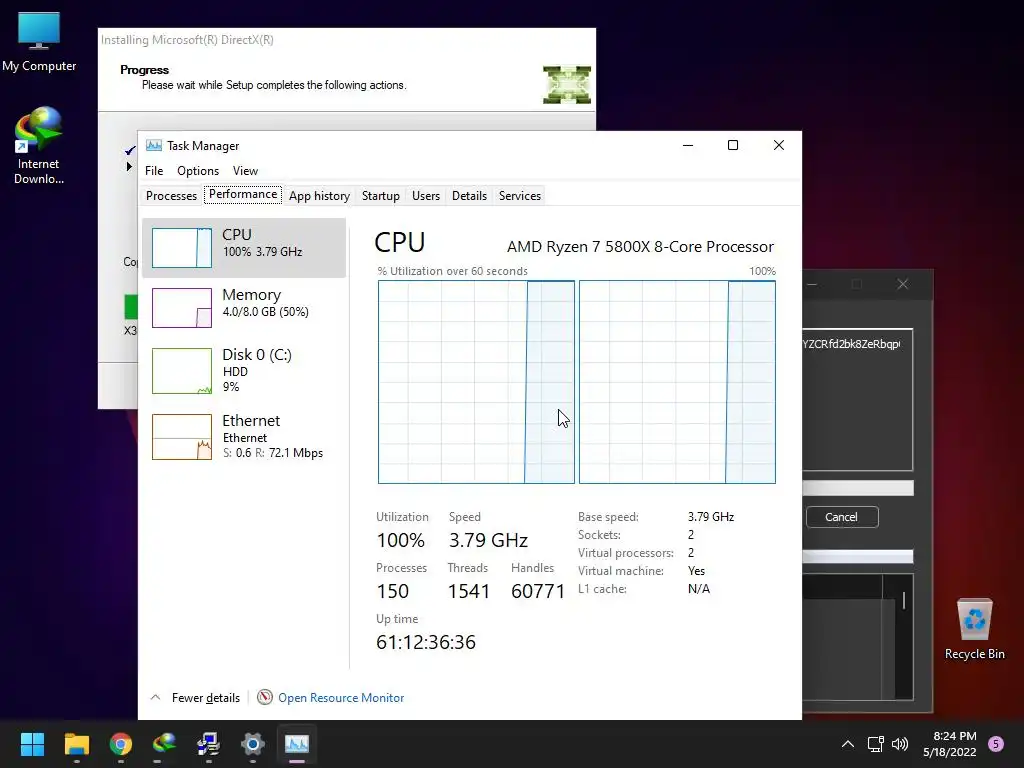This screenshot has height=768, width=1024.
Task: Collapse with Fewer details
Action: [195, 697]
